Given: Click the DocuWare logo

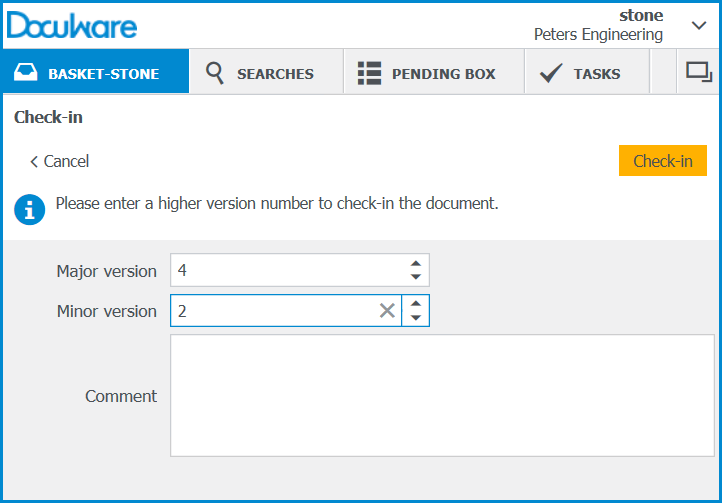Looking at the screenshot, I should (72, 24).
